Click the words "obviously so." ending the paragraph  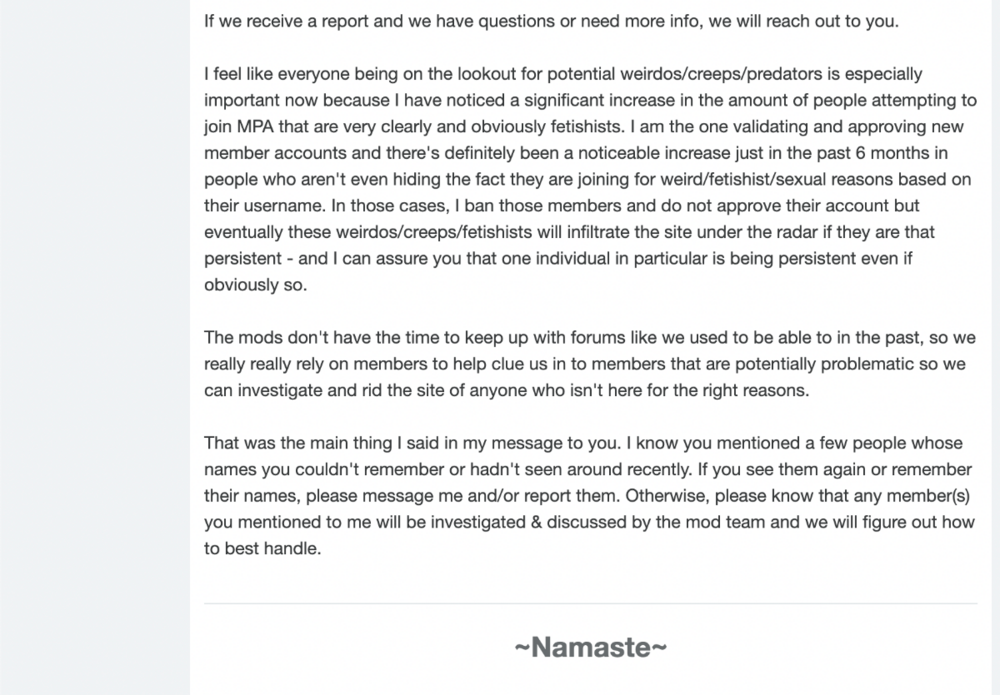coord(255,285)
